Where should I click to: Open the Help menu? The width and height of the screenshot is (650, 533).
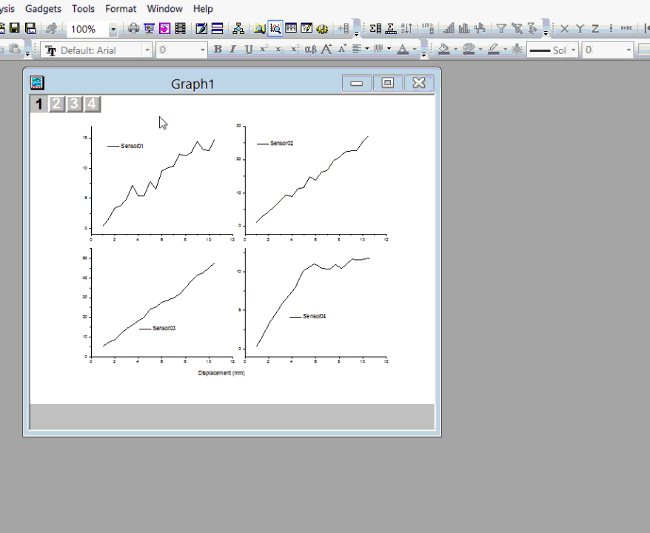[x=203, y=9]
